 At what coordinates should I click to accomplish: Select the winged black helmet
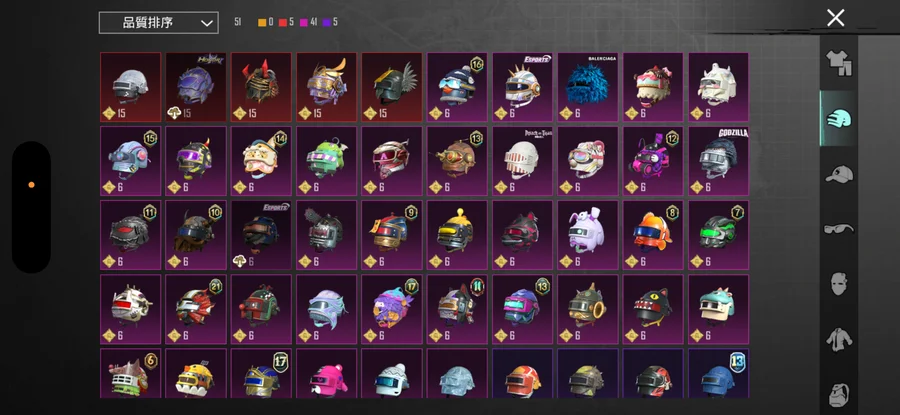[x=391, y=87]
